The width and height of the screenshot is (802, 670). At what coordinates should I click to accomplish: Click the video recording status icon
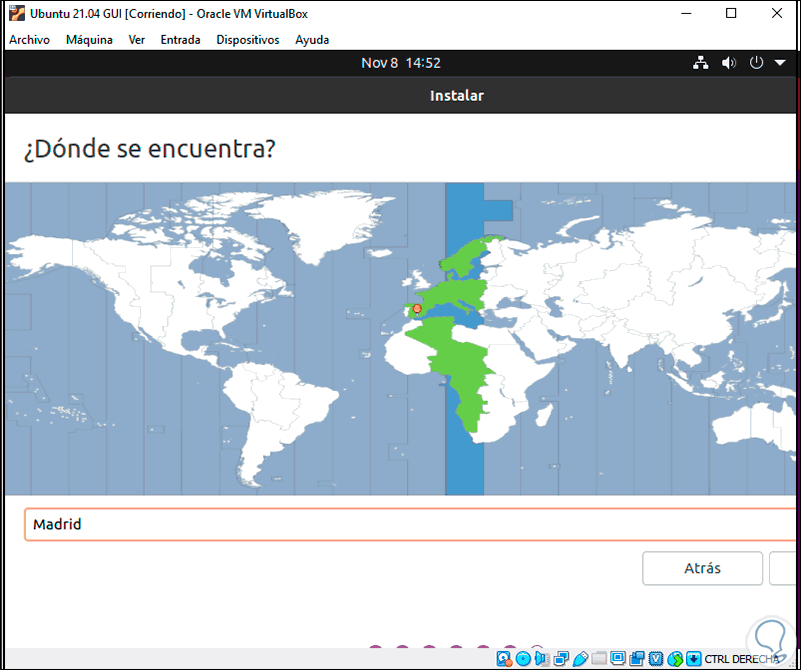click(x=637, y=659)
